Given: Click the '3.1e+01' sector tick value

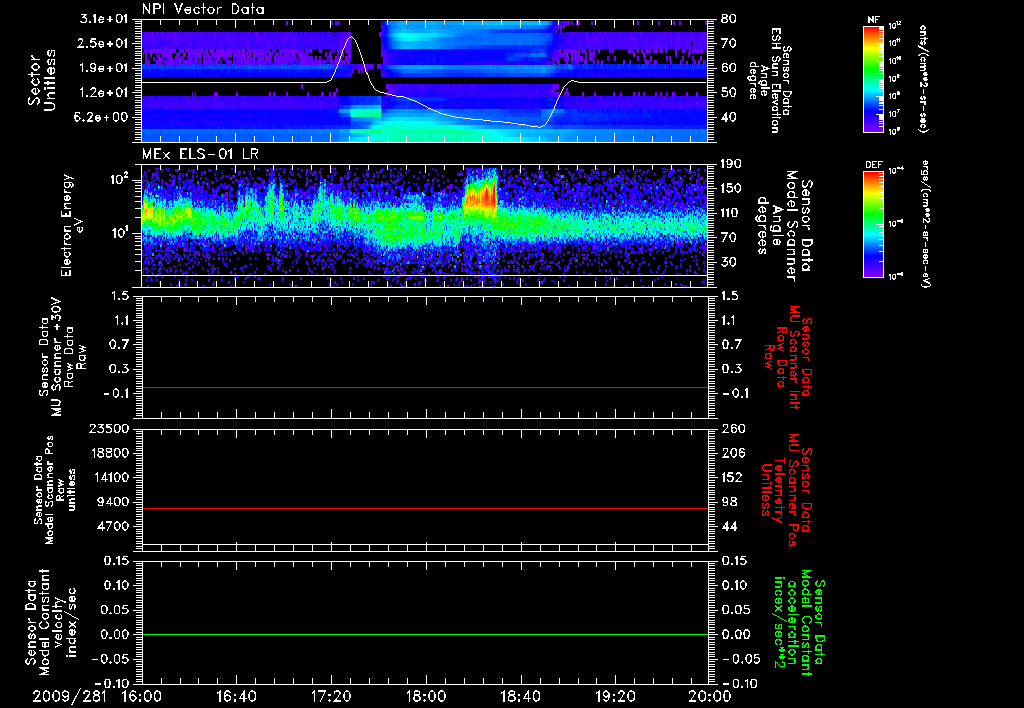Looking at the screenshot, I should (x=106, y=19).
